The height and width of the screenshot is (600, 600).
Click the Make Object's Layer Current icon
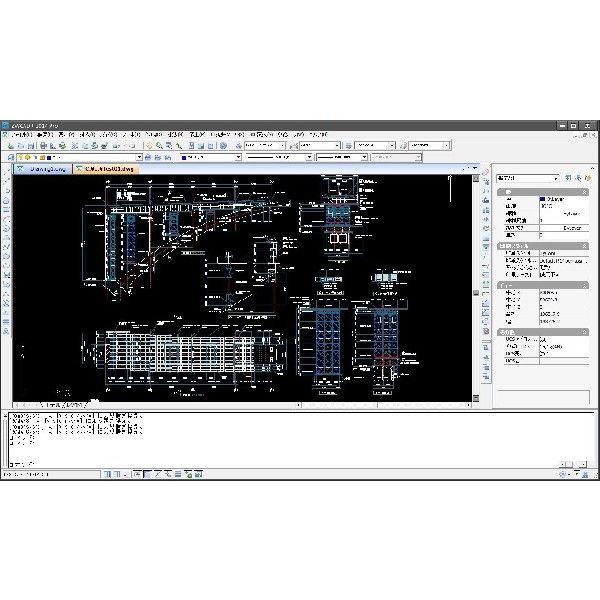click(x=148, y=157)
